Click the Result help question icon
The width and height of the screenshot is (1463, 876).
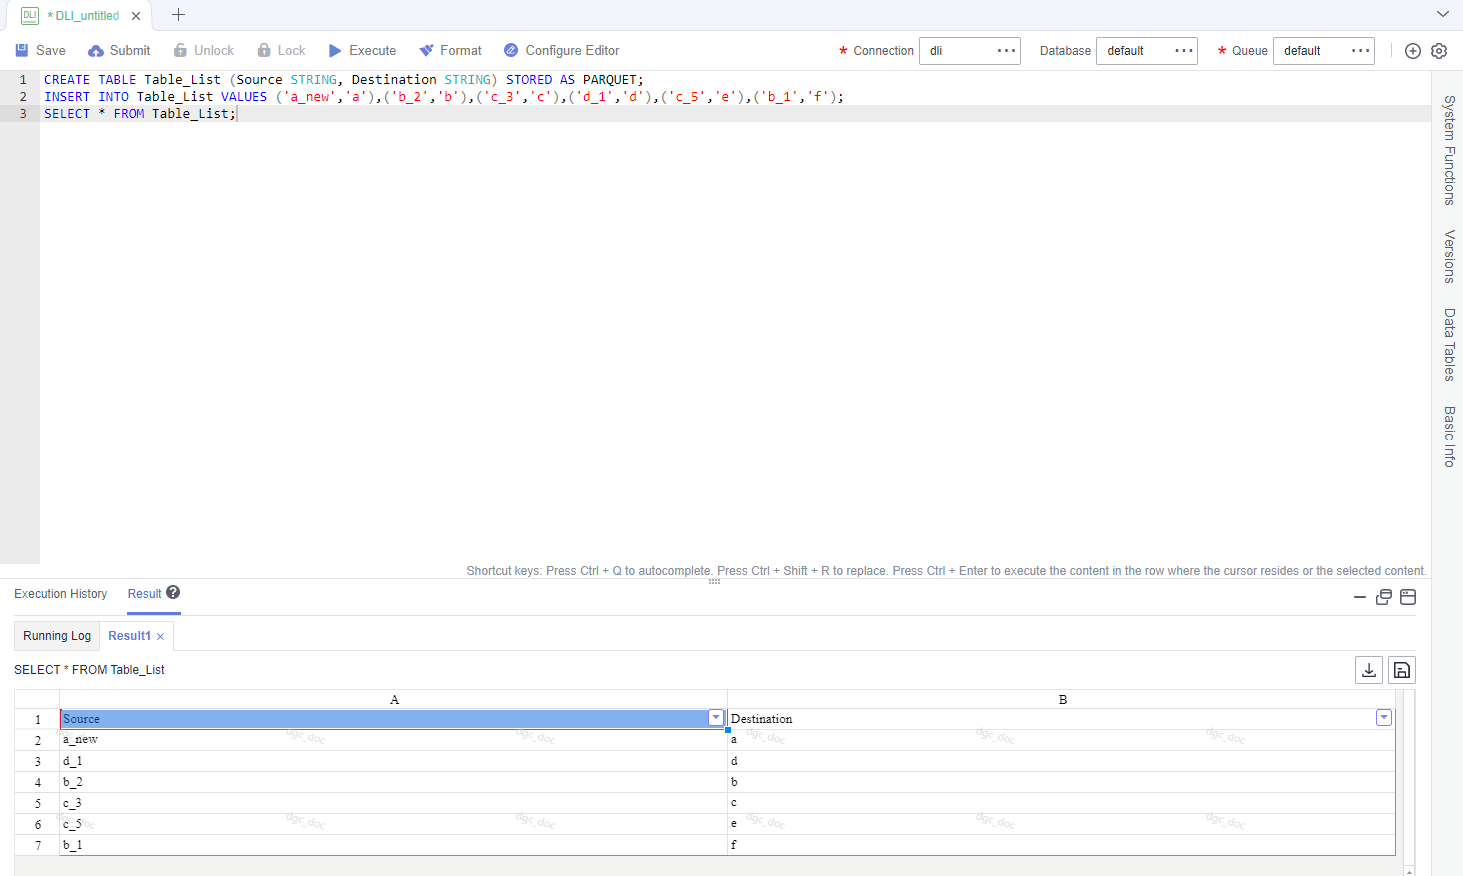pyautogui.click(x=173, y=592)
